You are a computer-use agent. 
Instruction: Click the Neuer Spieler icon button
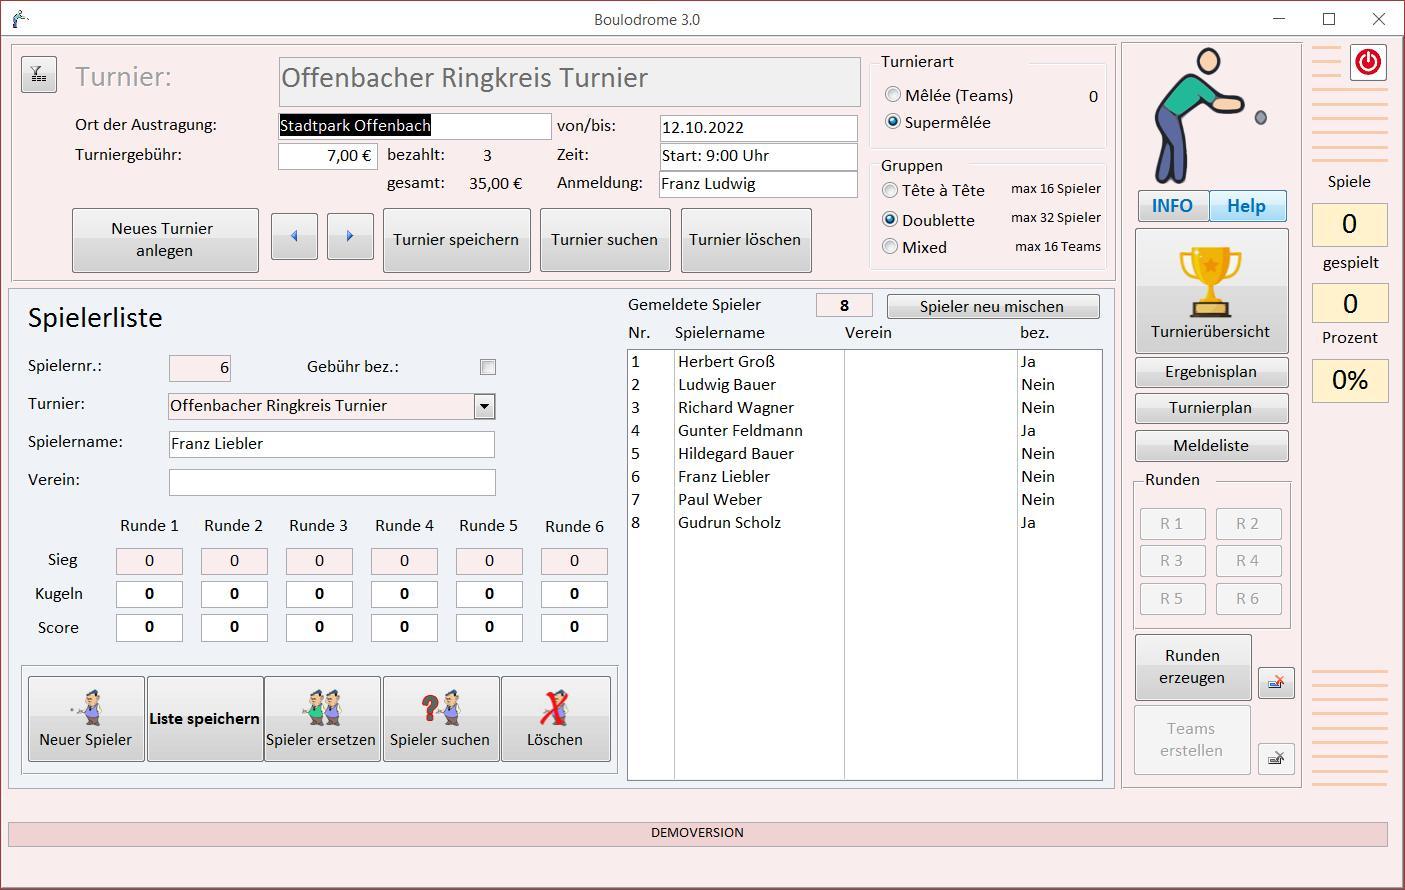tap(86, 719)
